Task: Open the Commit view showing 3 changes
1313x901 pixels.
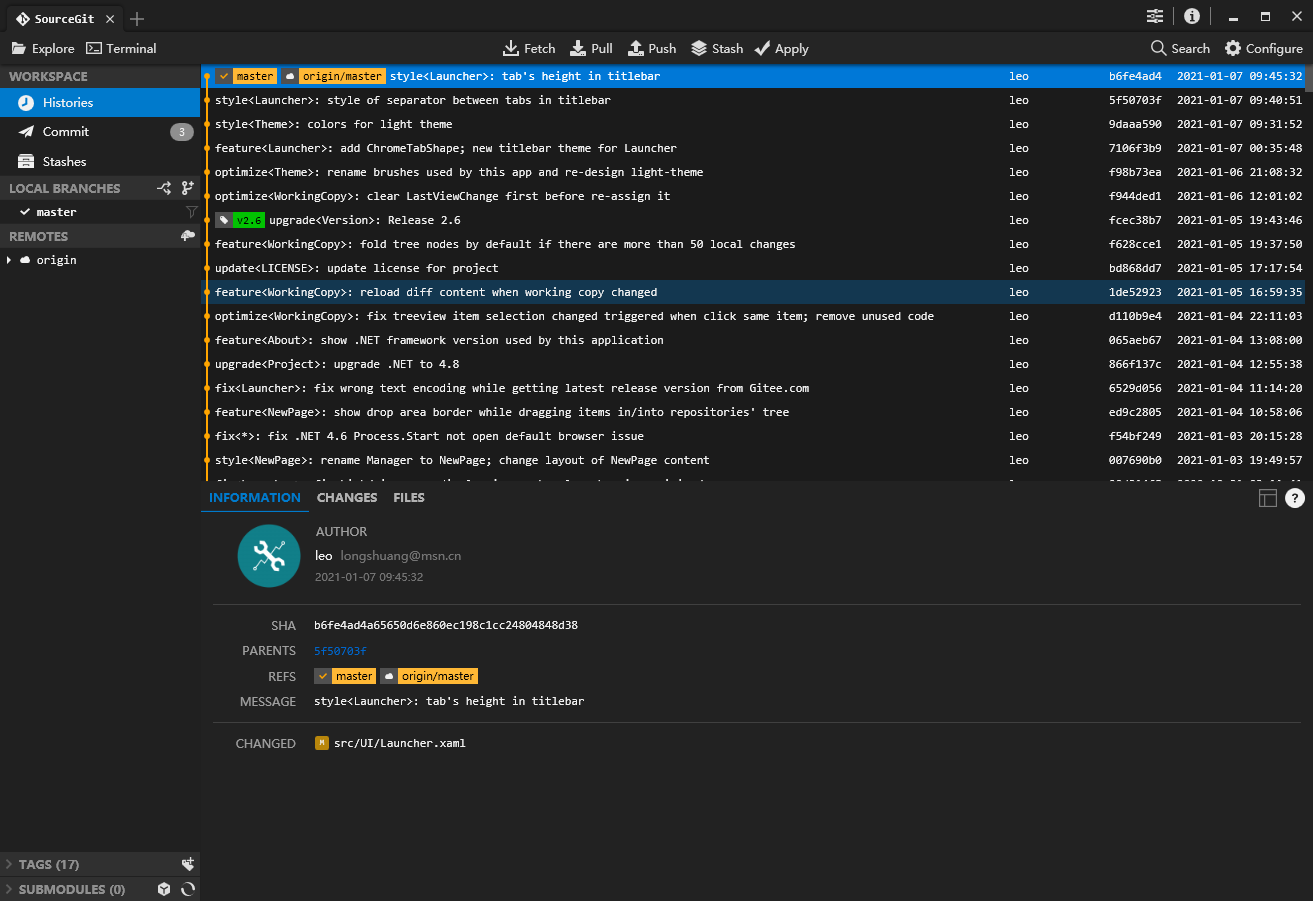Action: click(63, 131)
